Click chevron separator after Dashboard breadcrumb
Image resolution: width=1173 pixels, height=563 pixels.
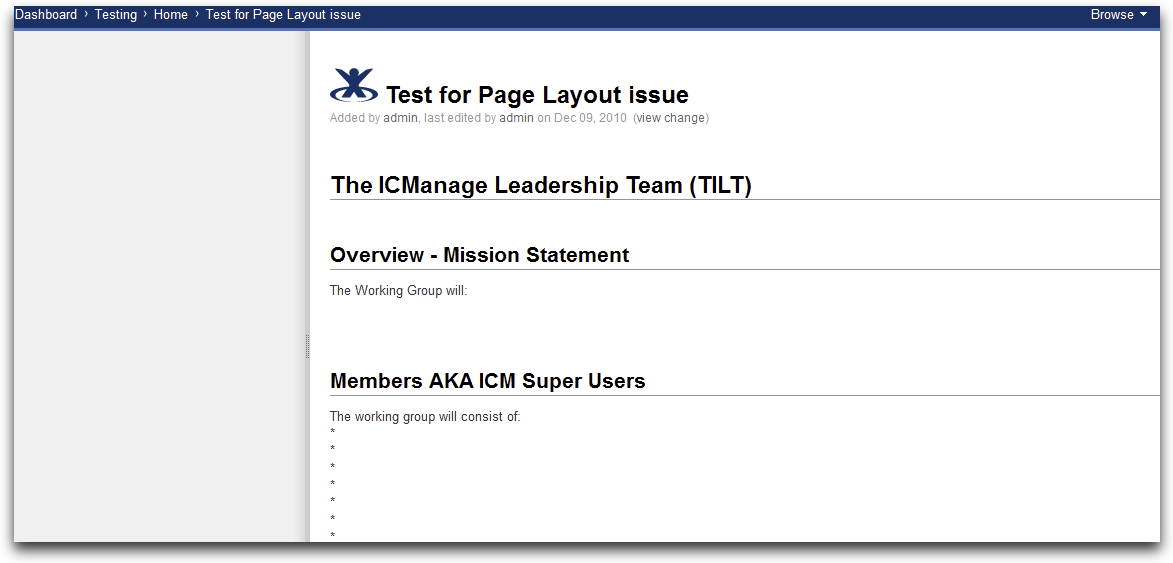(86, 14)
